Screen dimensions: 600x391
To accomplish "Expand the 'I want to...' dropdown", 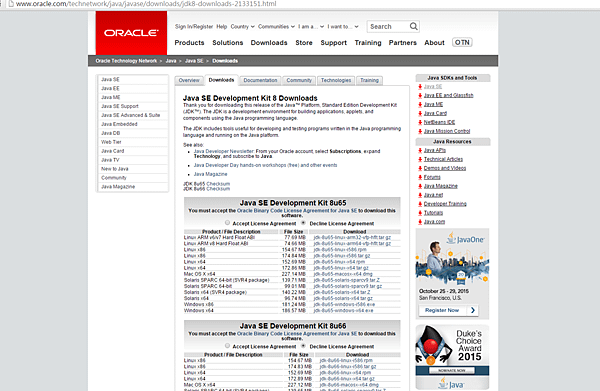I will click(342, 27).
